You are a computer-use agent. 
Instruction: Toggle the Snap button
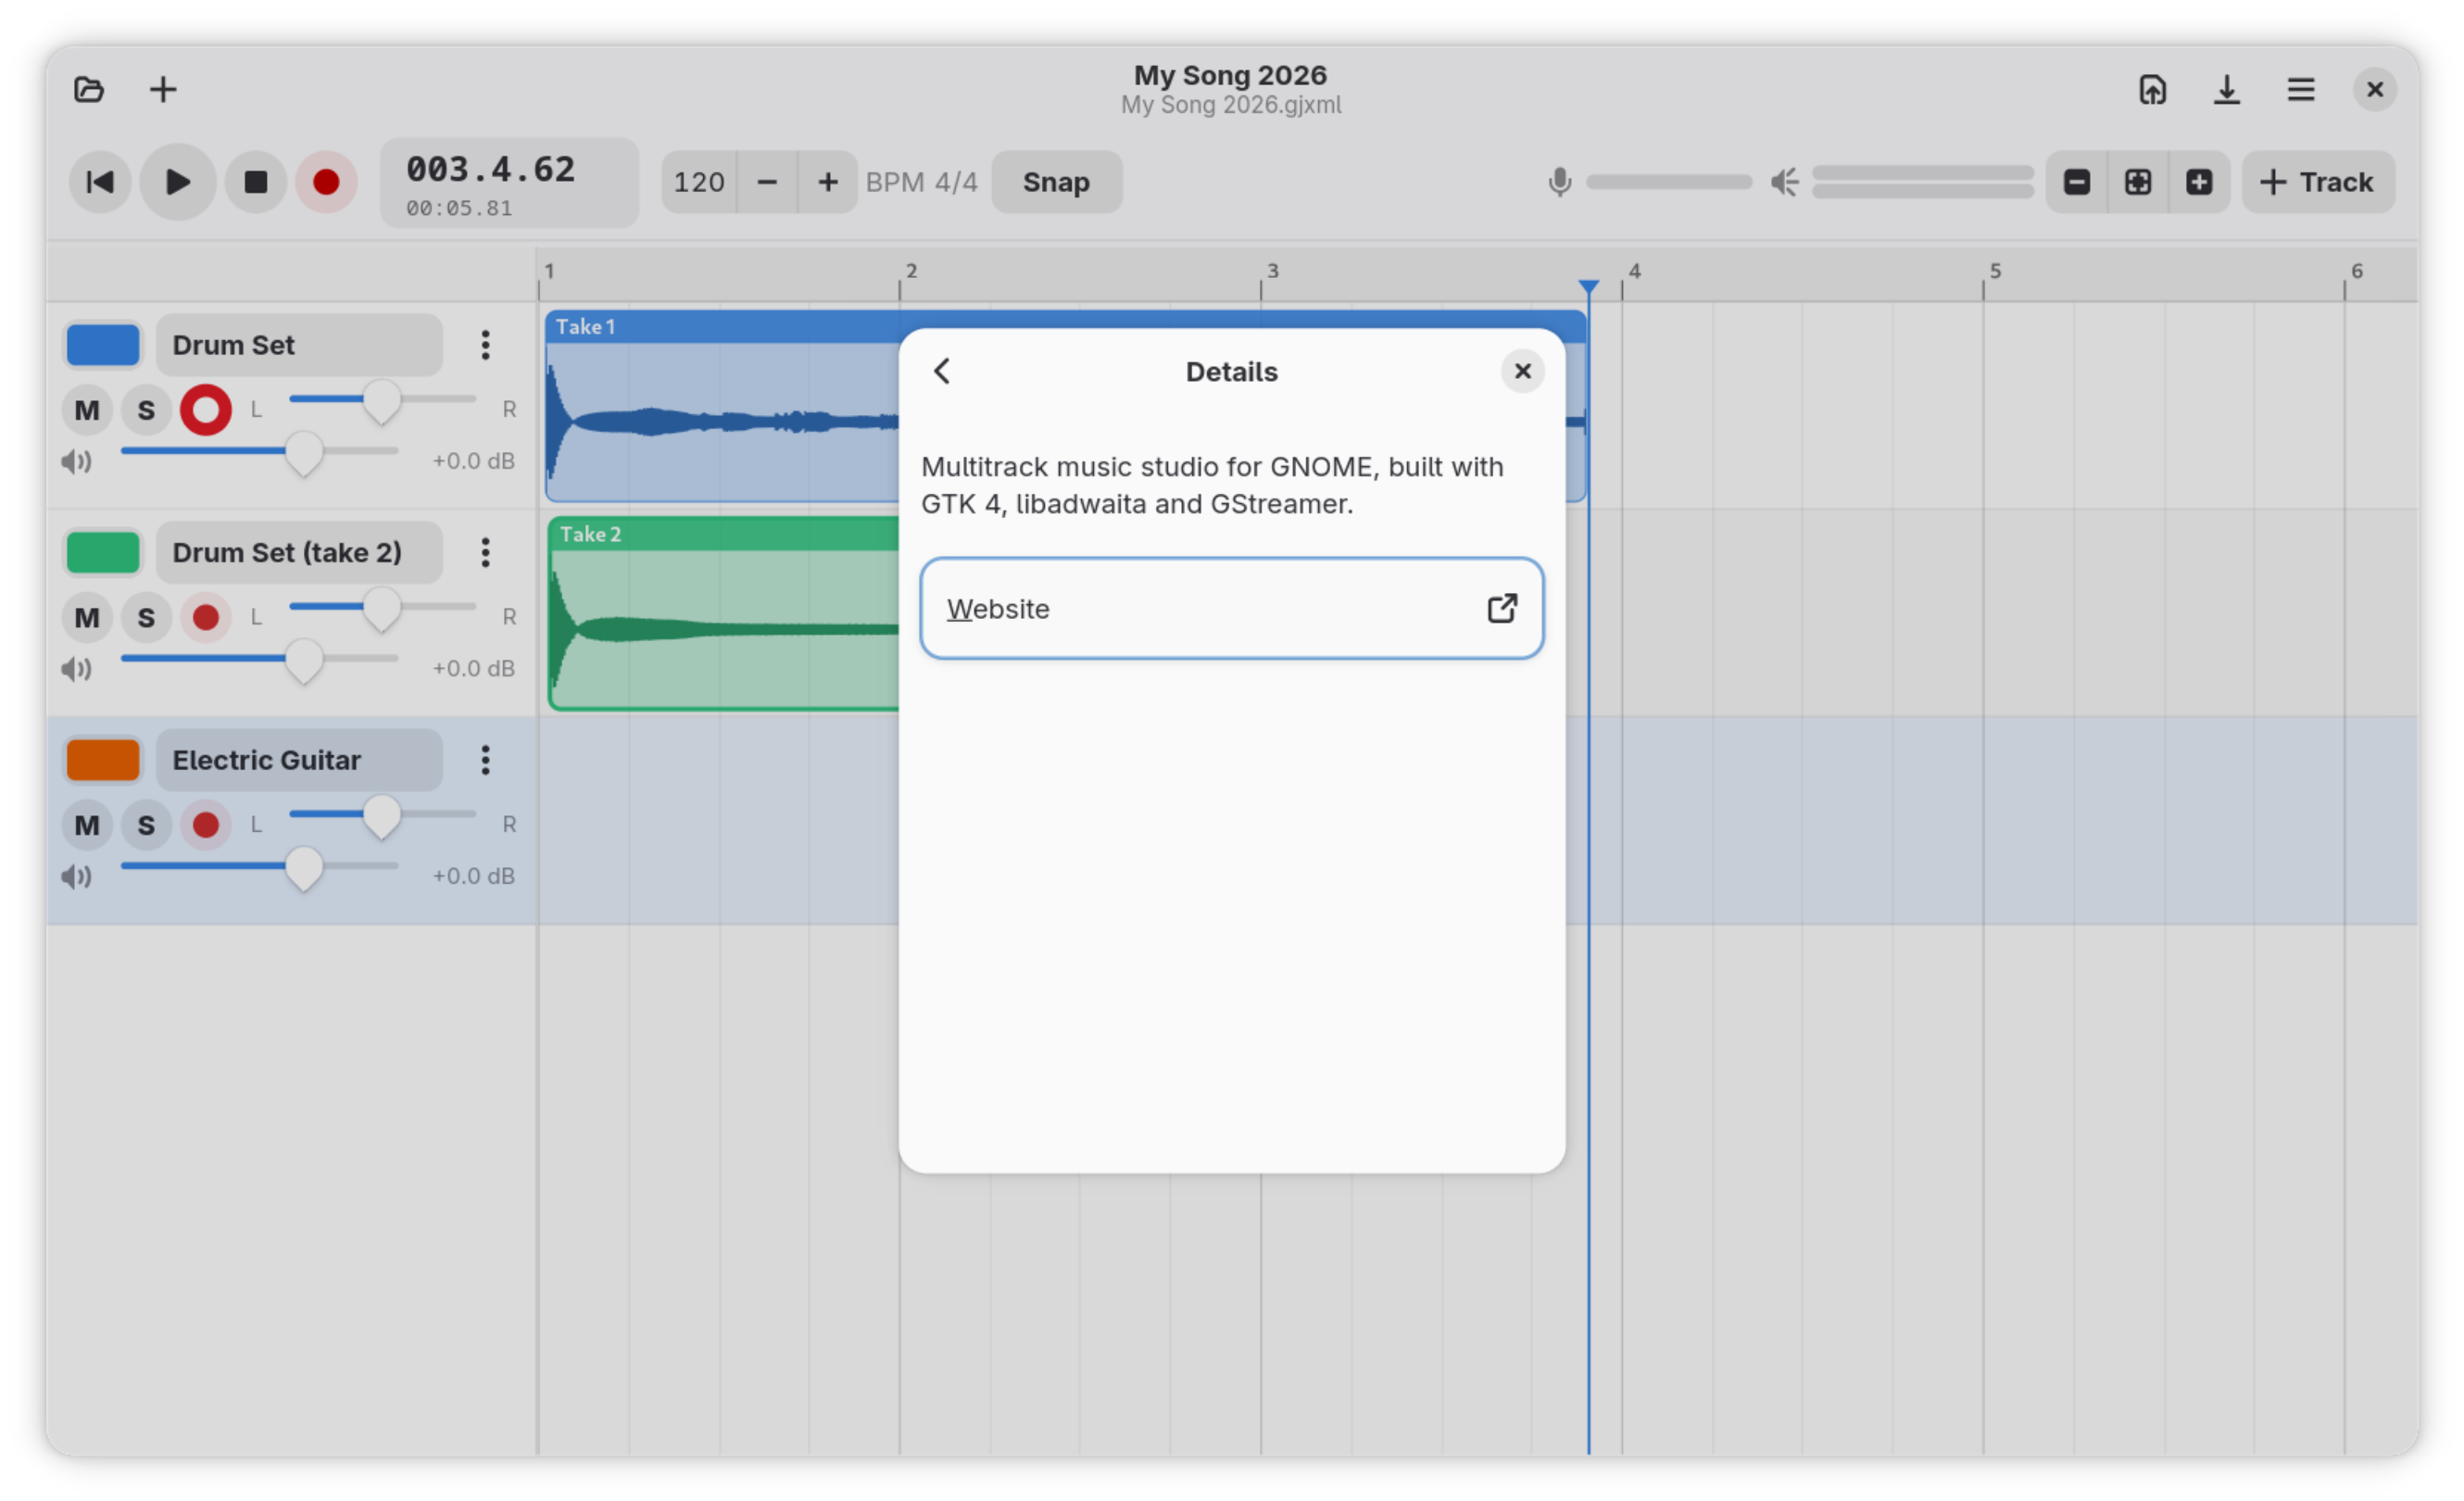point(1056,182)
